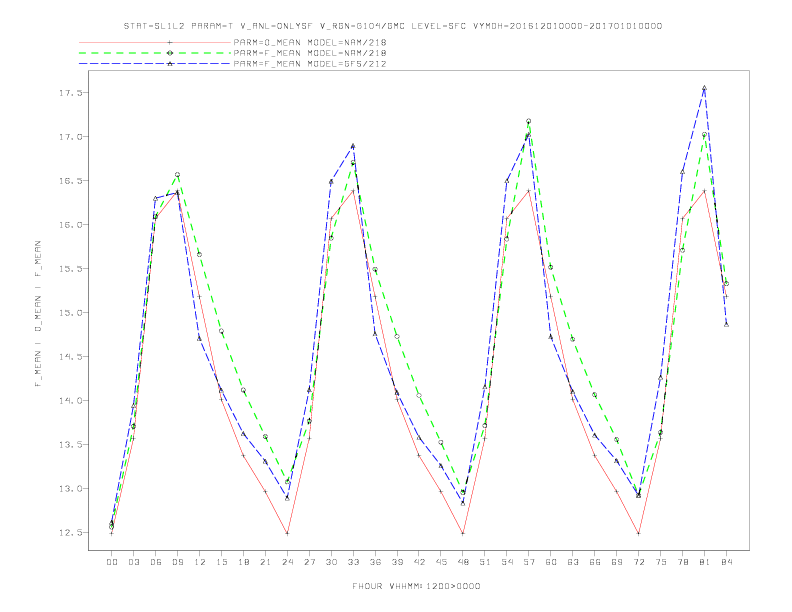Click forecast hour 66 on the x-axis
This screenshot has width=792, height=612.
[x=595, y=562]
